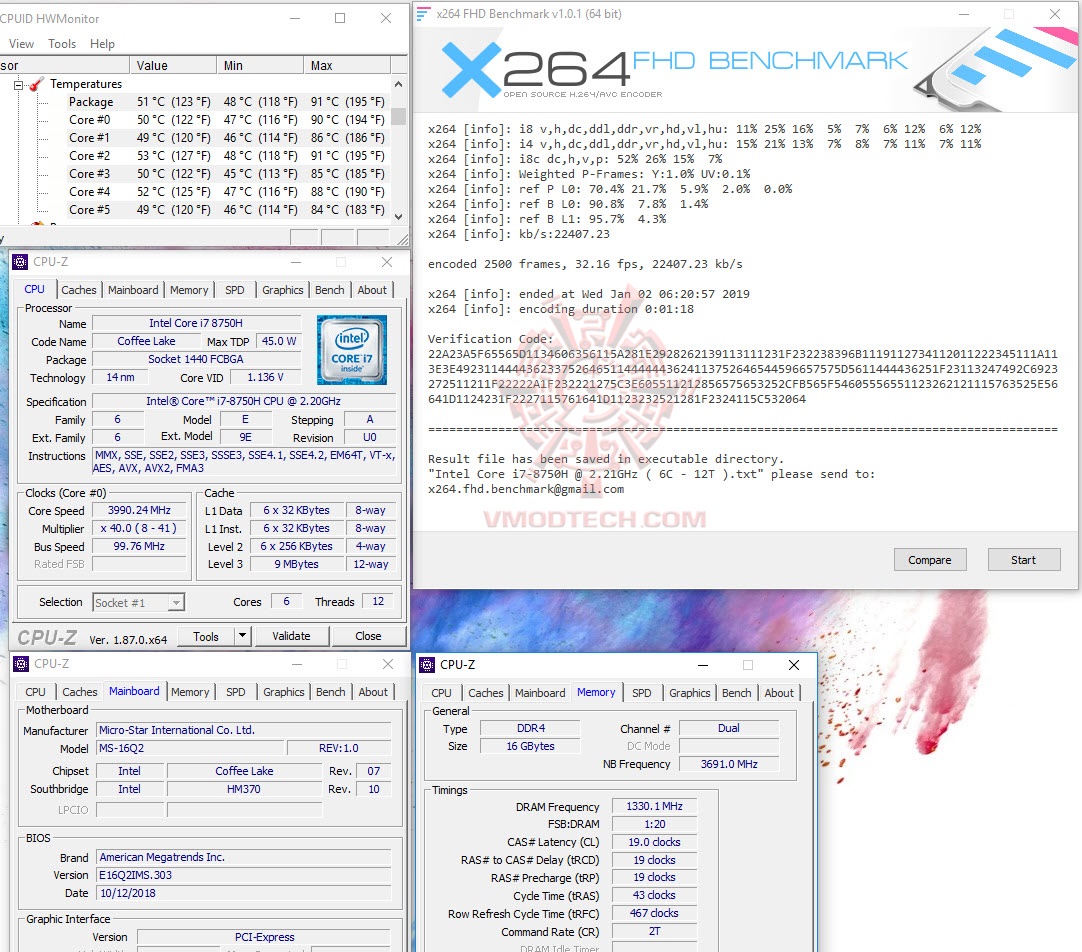Select CPU tab in the Mainboard CPU-Z window
This screenshot has height=952, width=1082.
[x=35, y=692]
